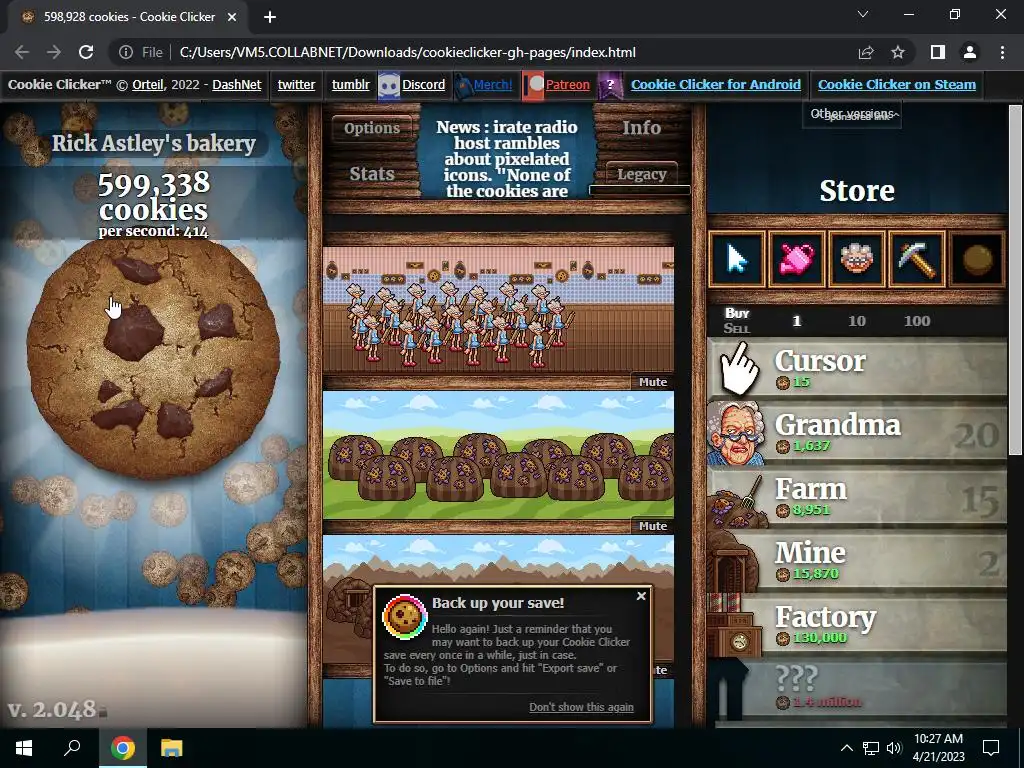Open a new browser tab

pyautogui.click(x=270, y=17)
